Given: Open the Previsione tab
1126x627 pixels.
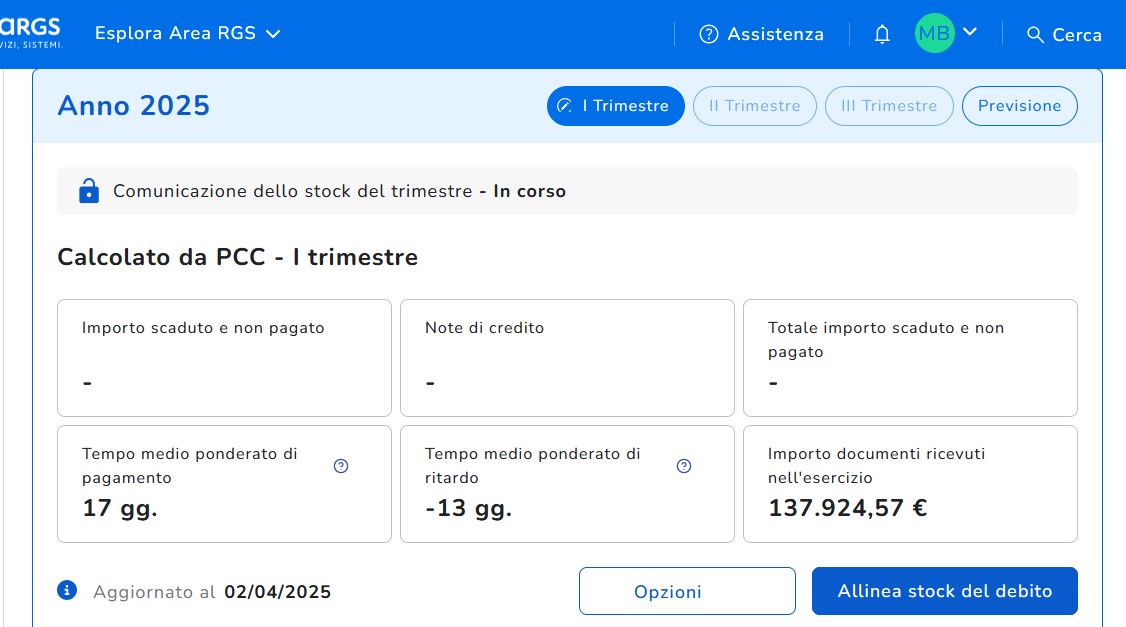Looking at the screenshot, I should 1019,106.
